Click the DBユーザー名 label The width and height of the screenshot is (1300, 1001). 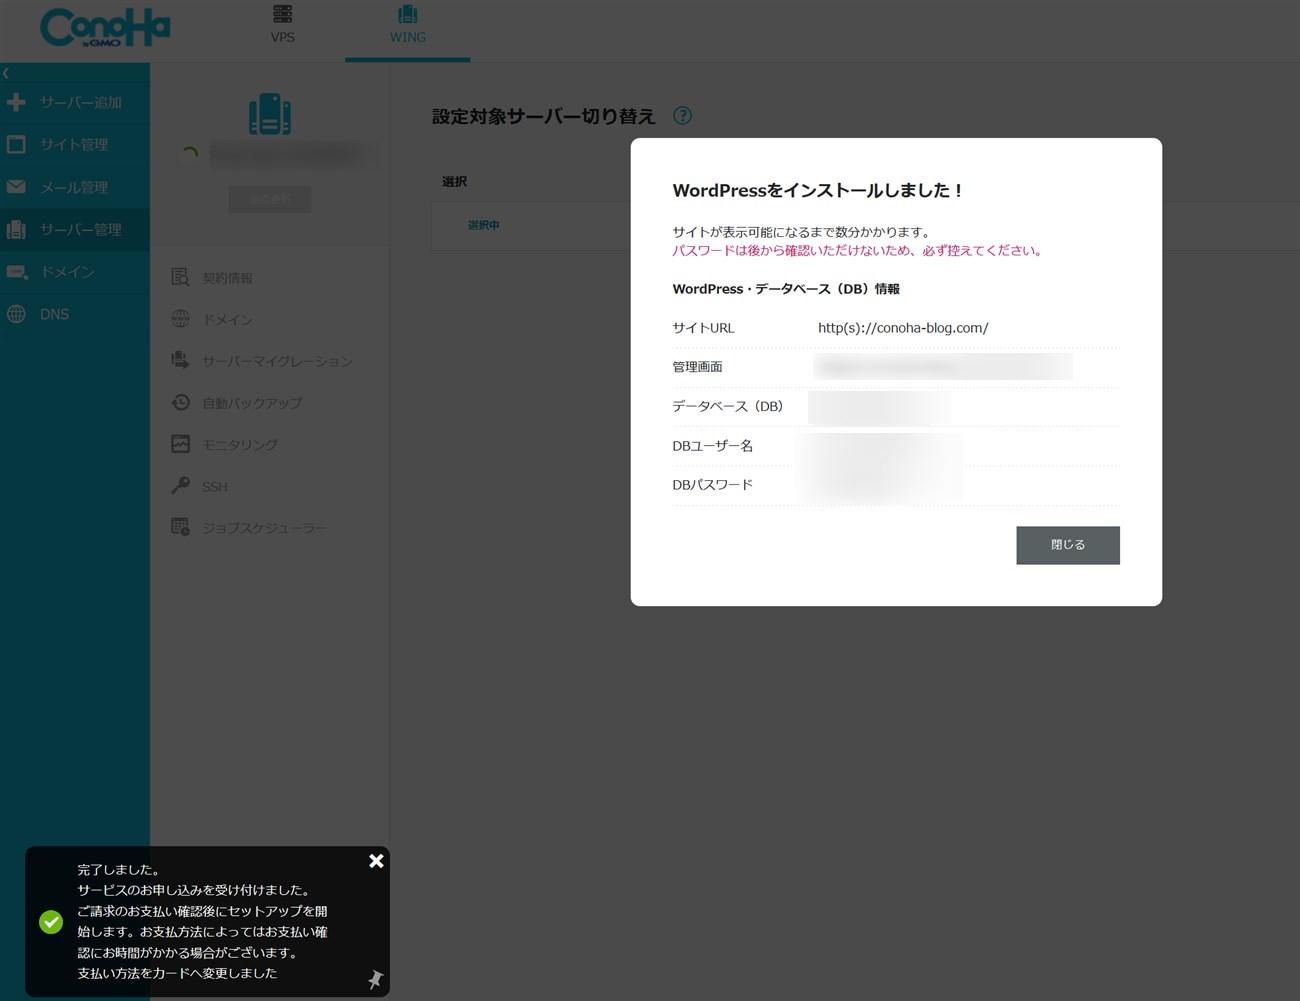pos(712,446)
